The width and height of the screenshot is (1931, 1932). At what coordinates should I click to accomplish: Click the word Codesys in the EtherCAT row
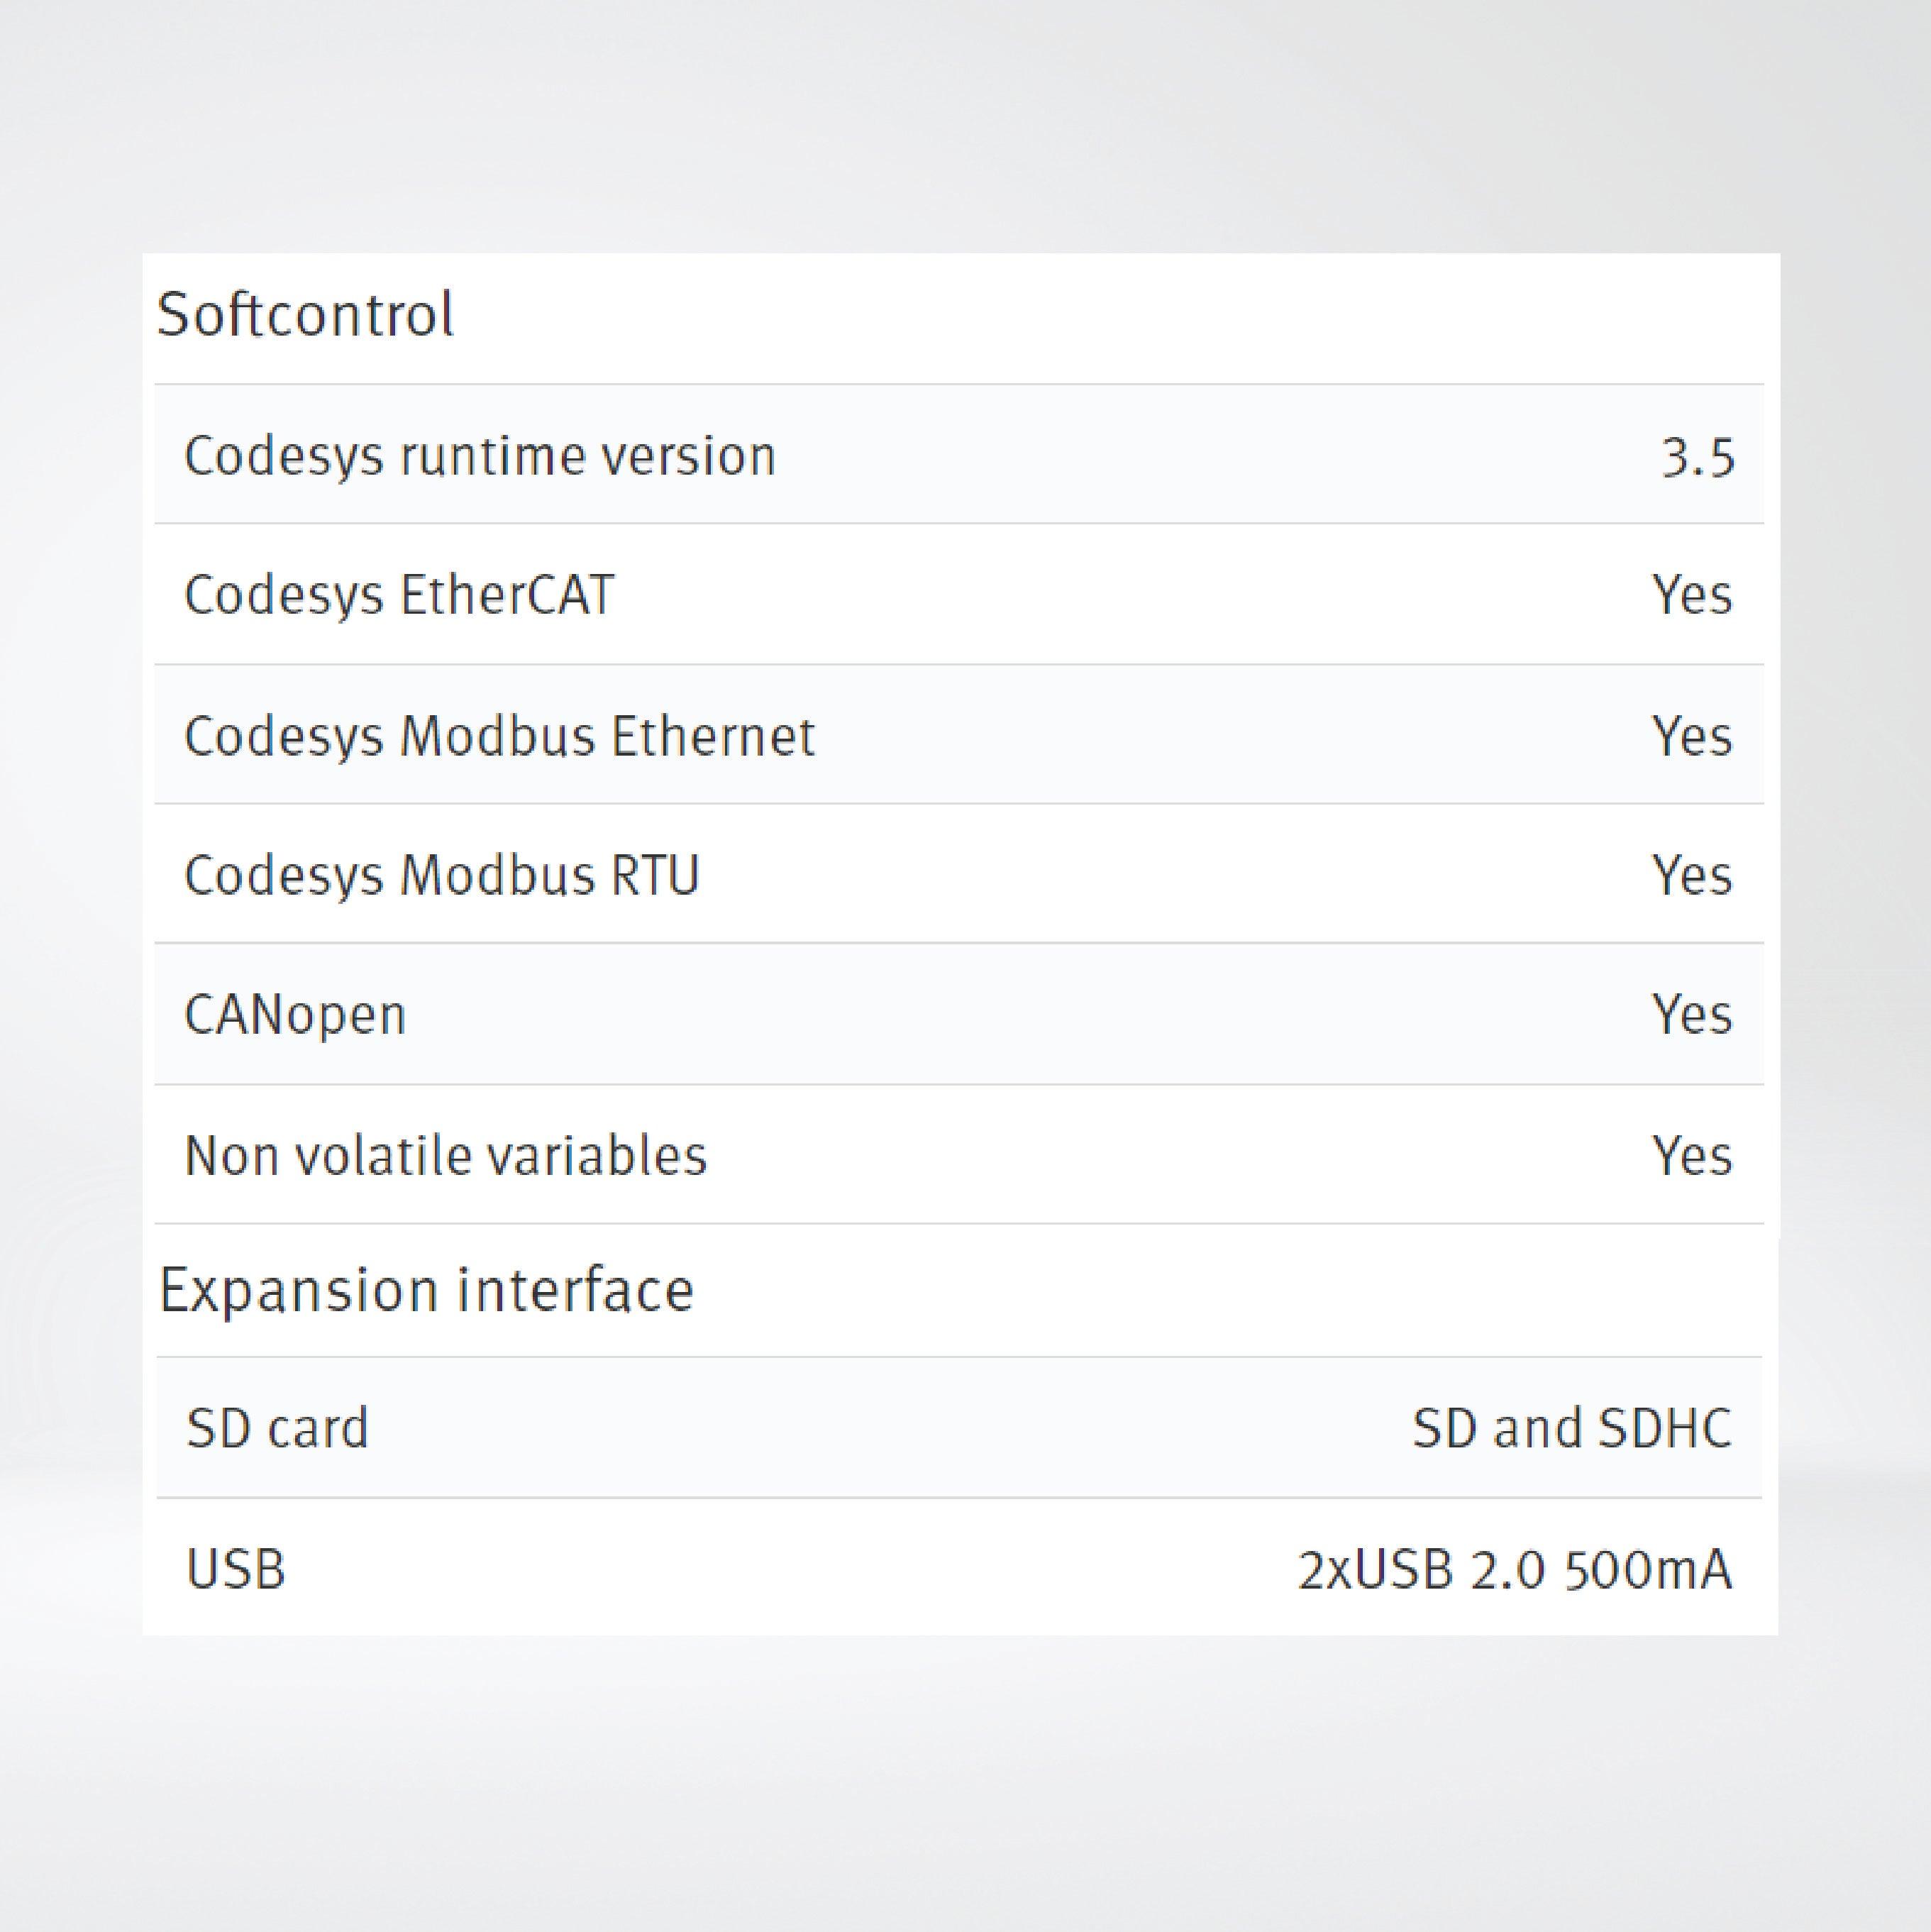(284, 597)
